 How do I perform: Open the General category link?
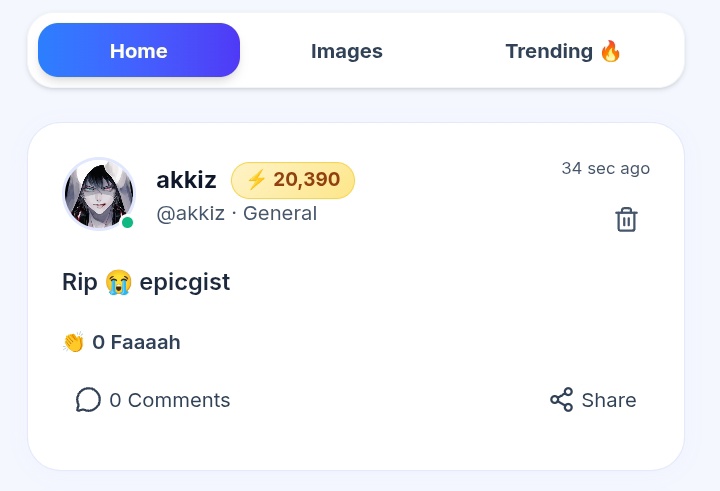point(280,214)
